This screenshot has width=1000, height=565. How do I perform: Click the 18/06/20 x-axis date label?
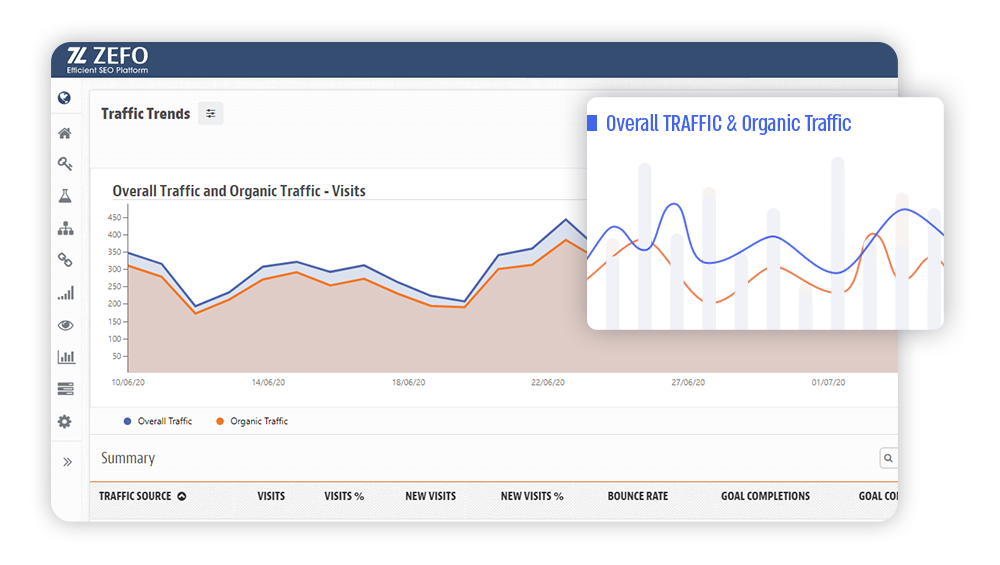[x=409, y=383]
